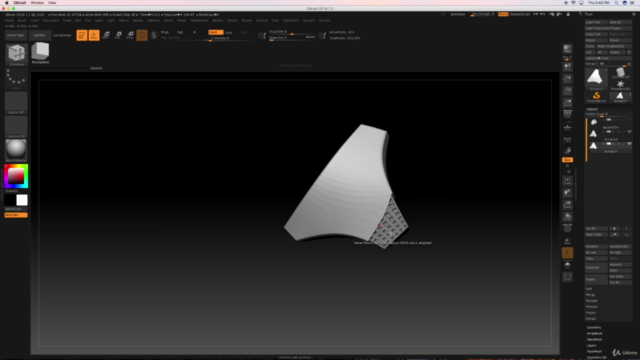
Task: Select the black secondary color swatch
Action: (x=10, y=200)
